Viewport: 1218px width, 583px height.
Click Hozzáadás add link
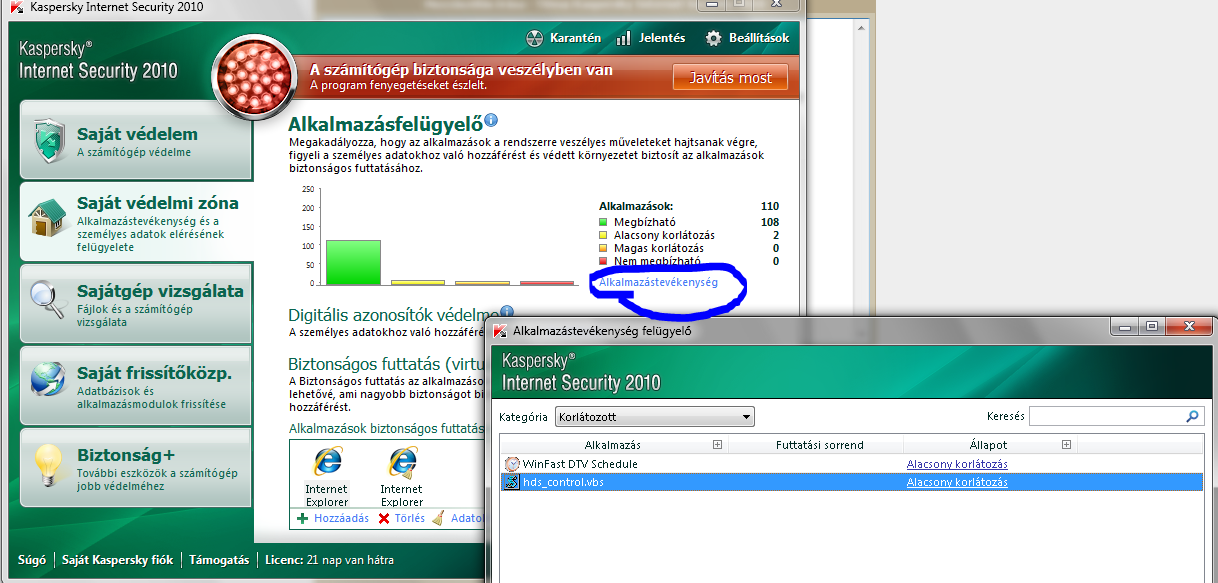[333, 518]
